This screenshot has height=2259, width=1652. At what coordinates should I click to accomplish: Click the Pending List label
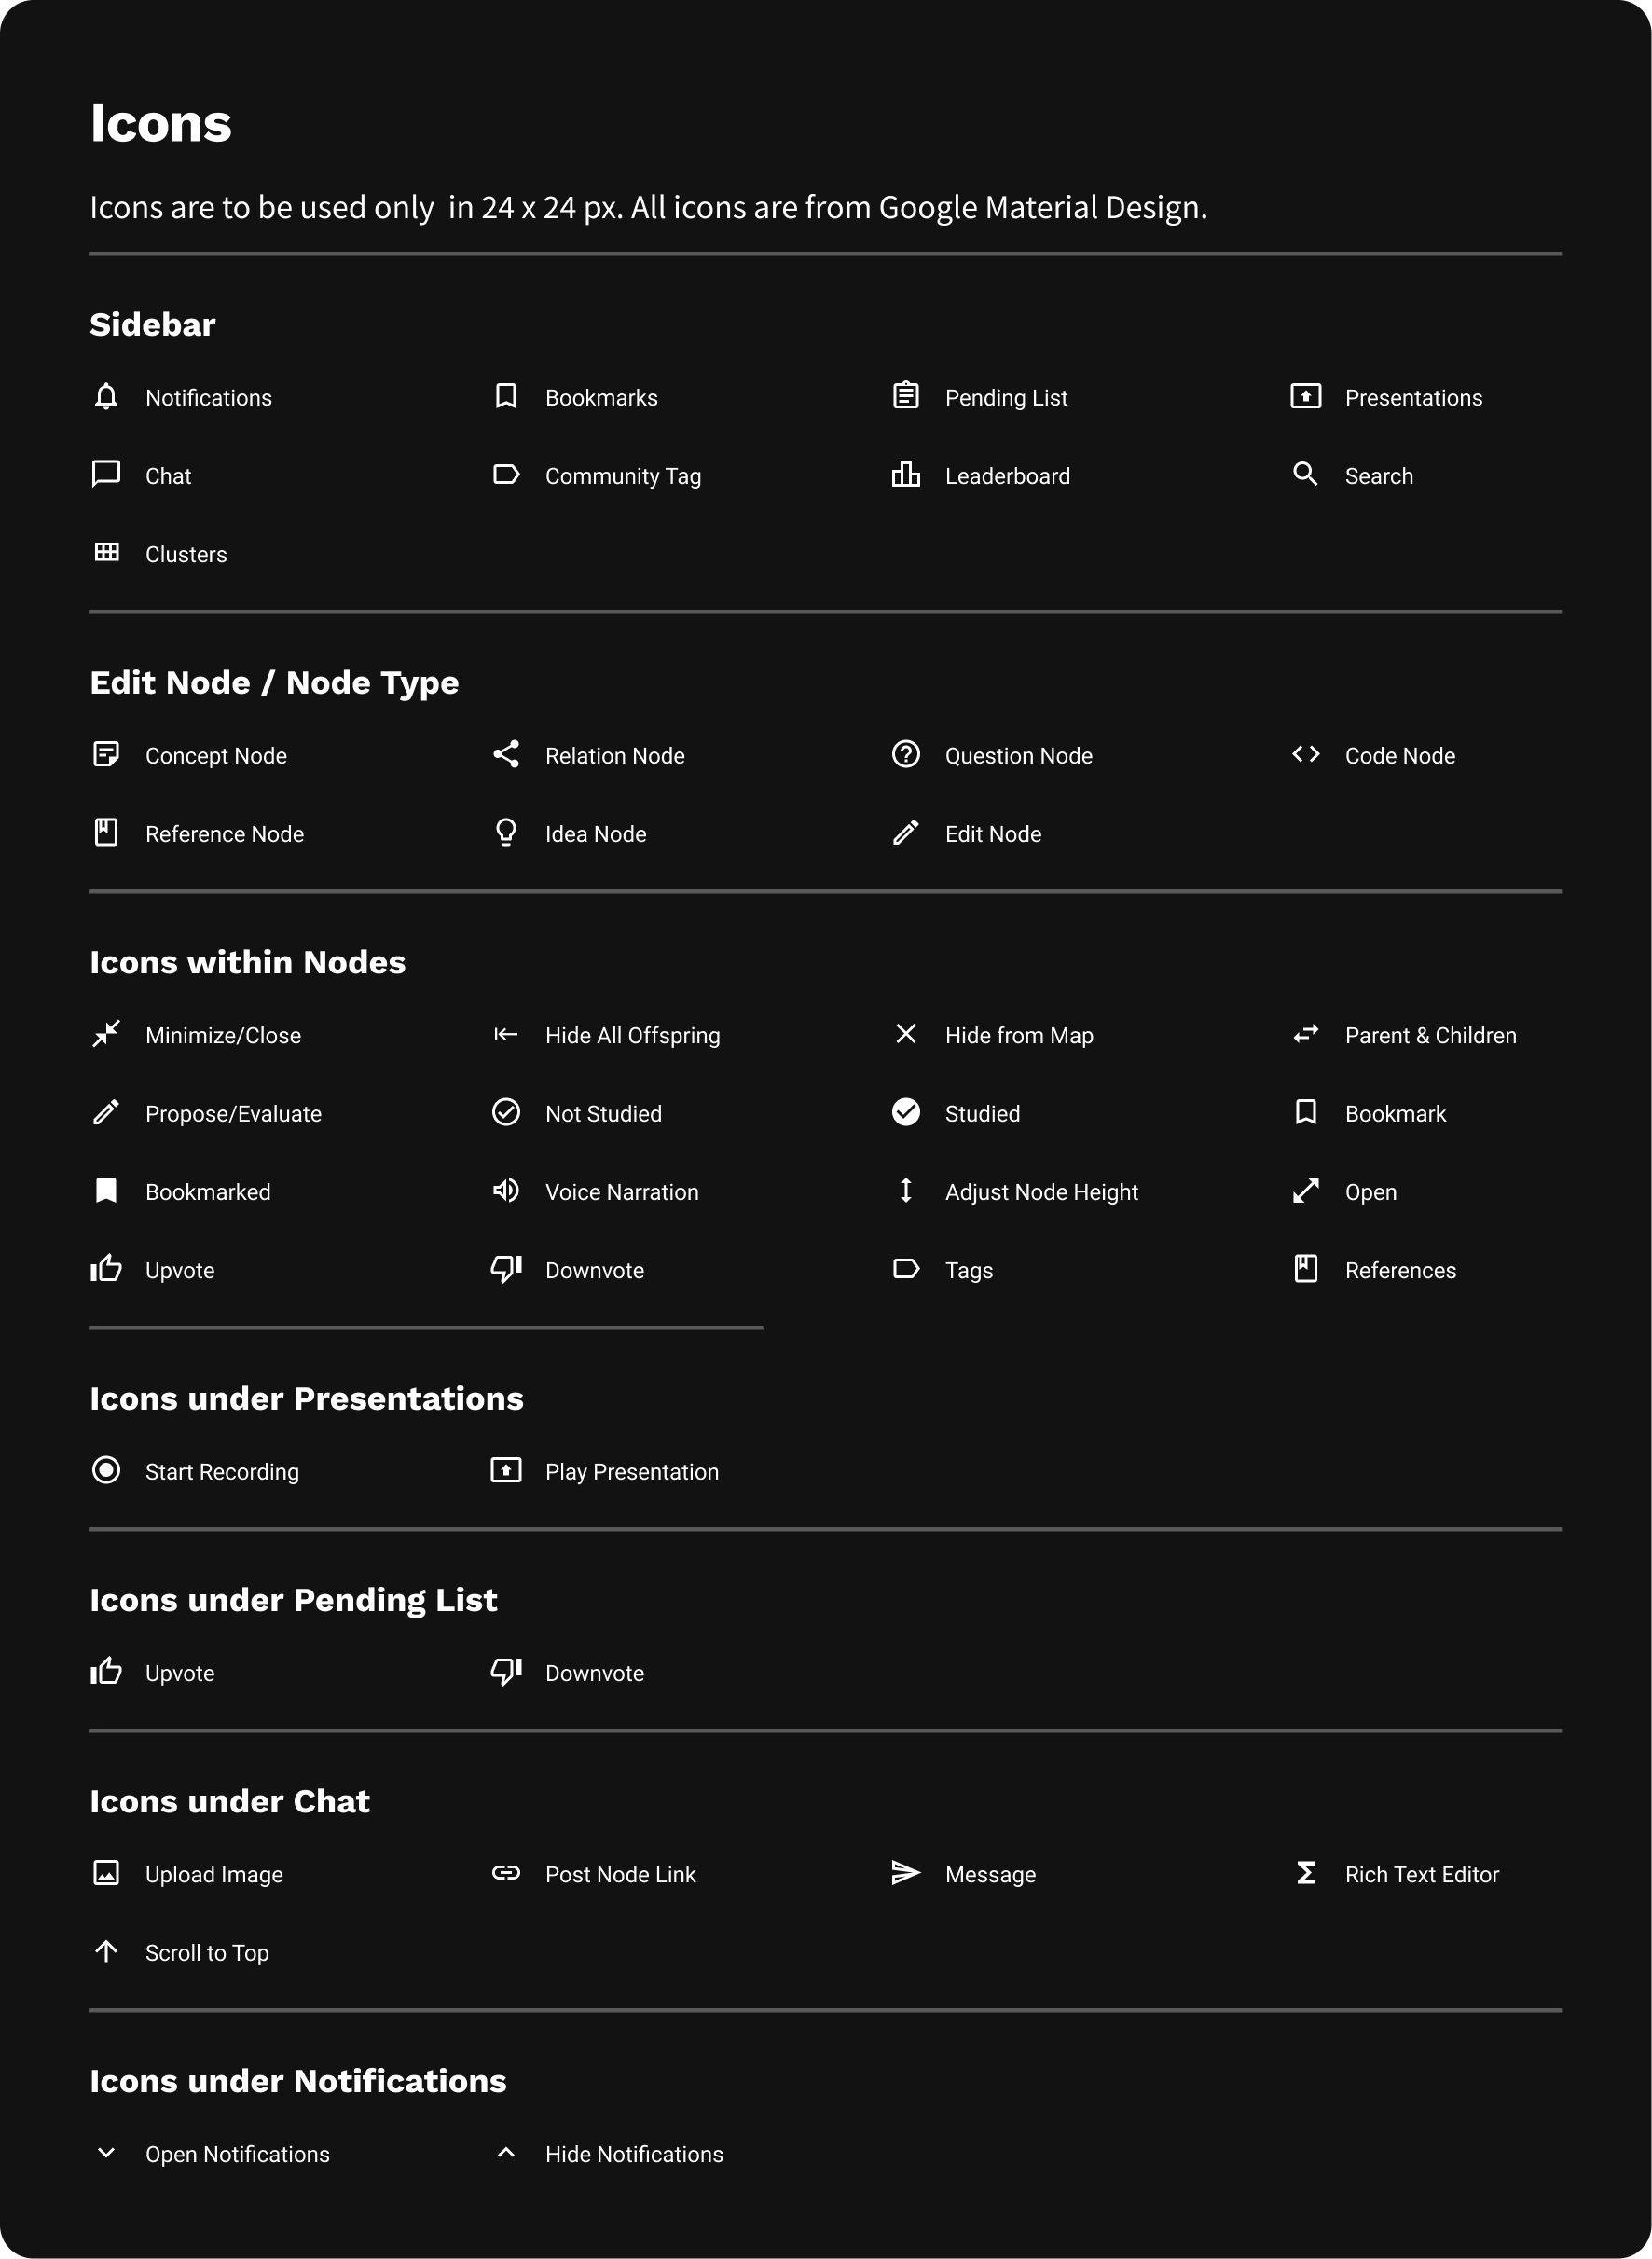click(x=1006, y=398)
